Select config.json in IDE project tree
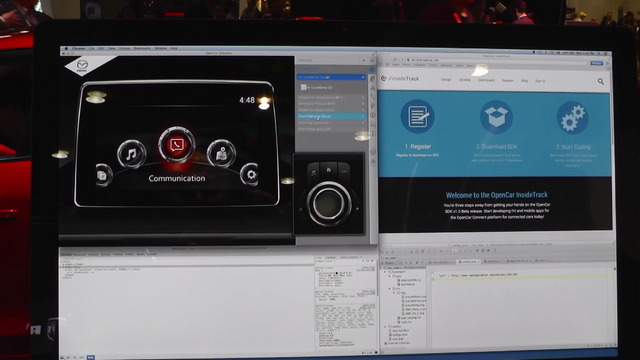The height and width of the screenshot is (360, 640). coord(398,334)
